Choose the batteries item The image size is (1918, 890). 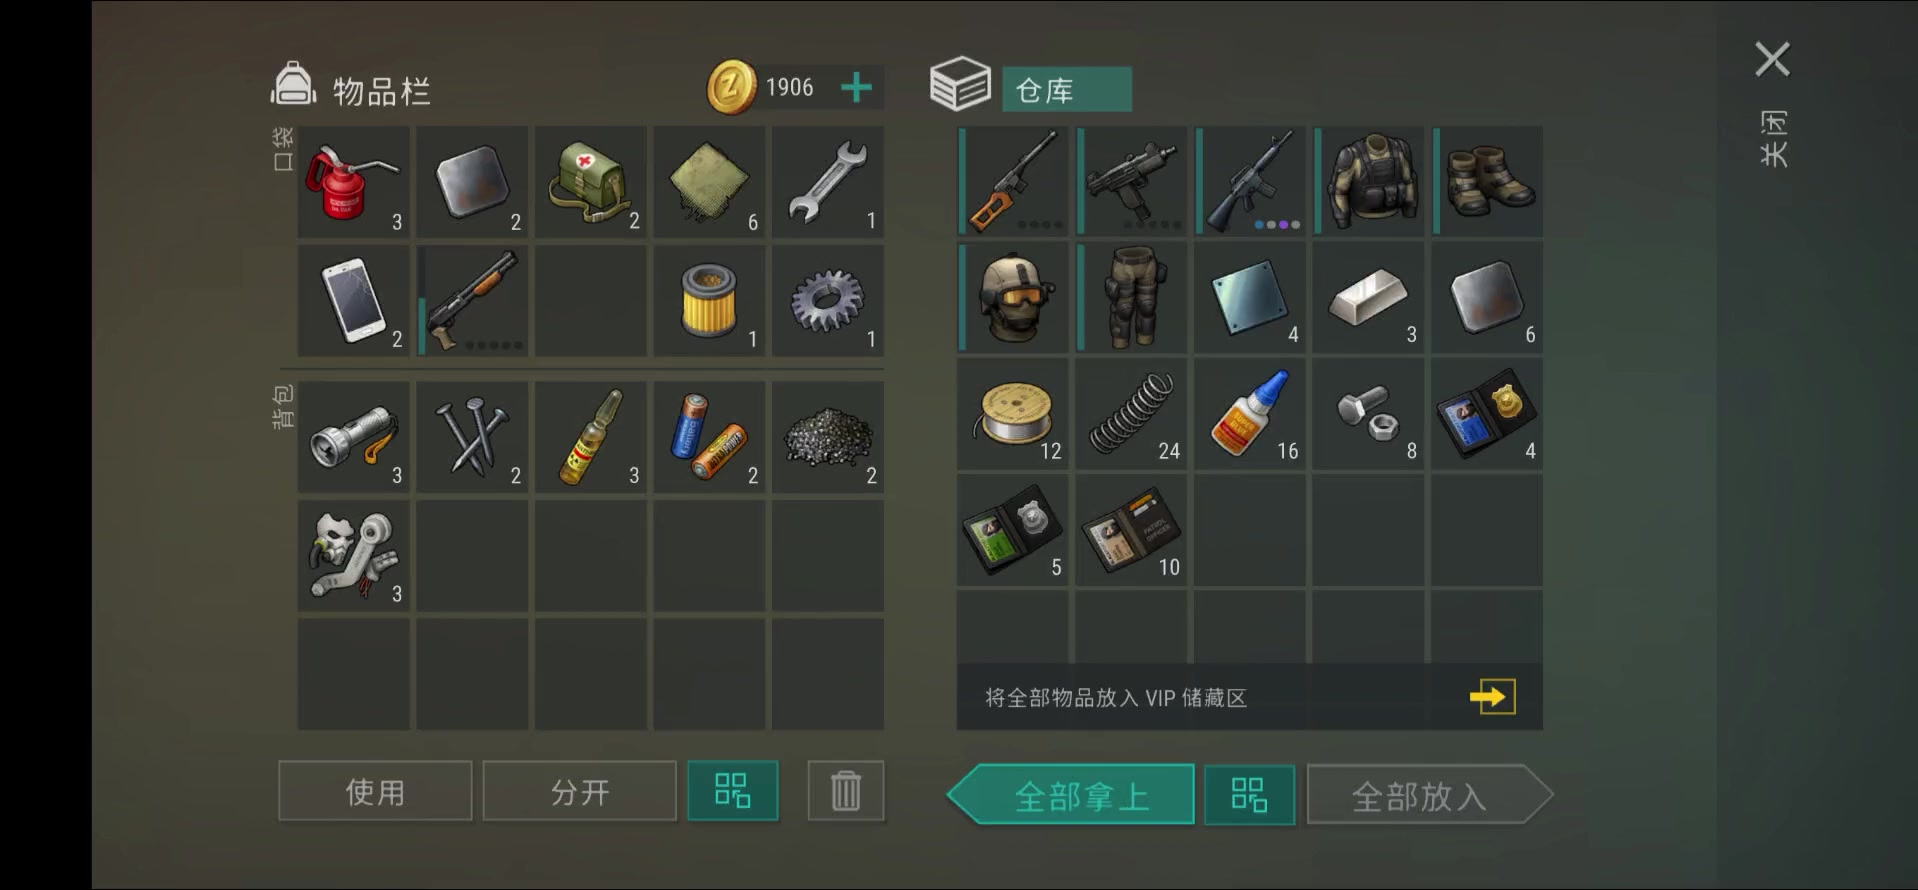(x=709, y=436)
